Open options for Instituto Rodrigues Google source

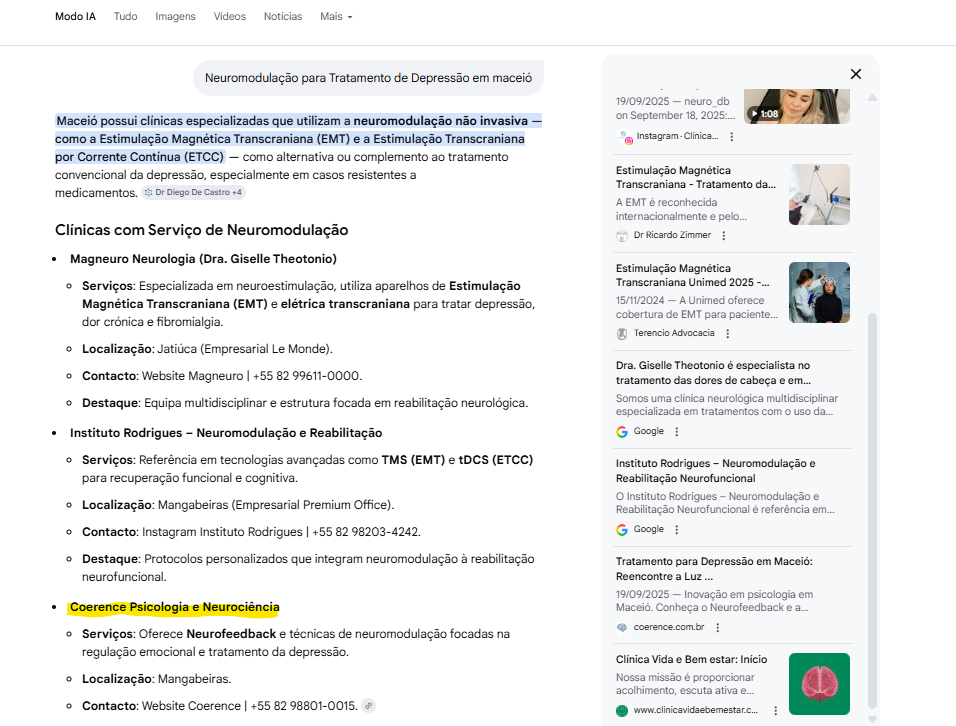(677, 530)
